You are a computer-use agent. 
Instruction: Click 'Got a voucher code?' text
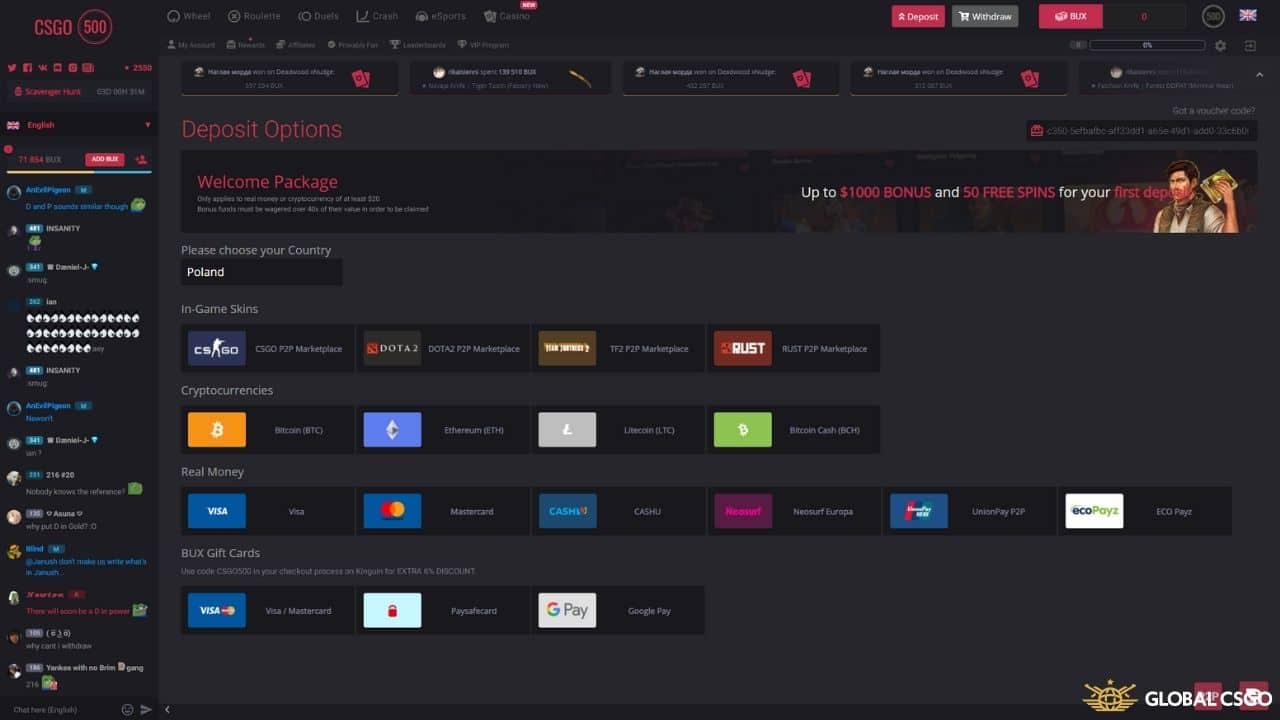(x=1214, y=111)
